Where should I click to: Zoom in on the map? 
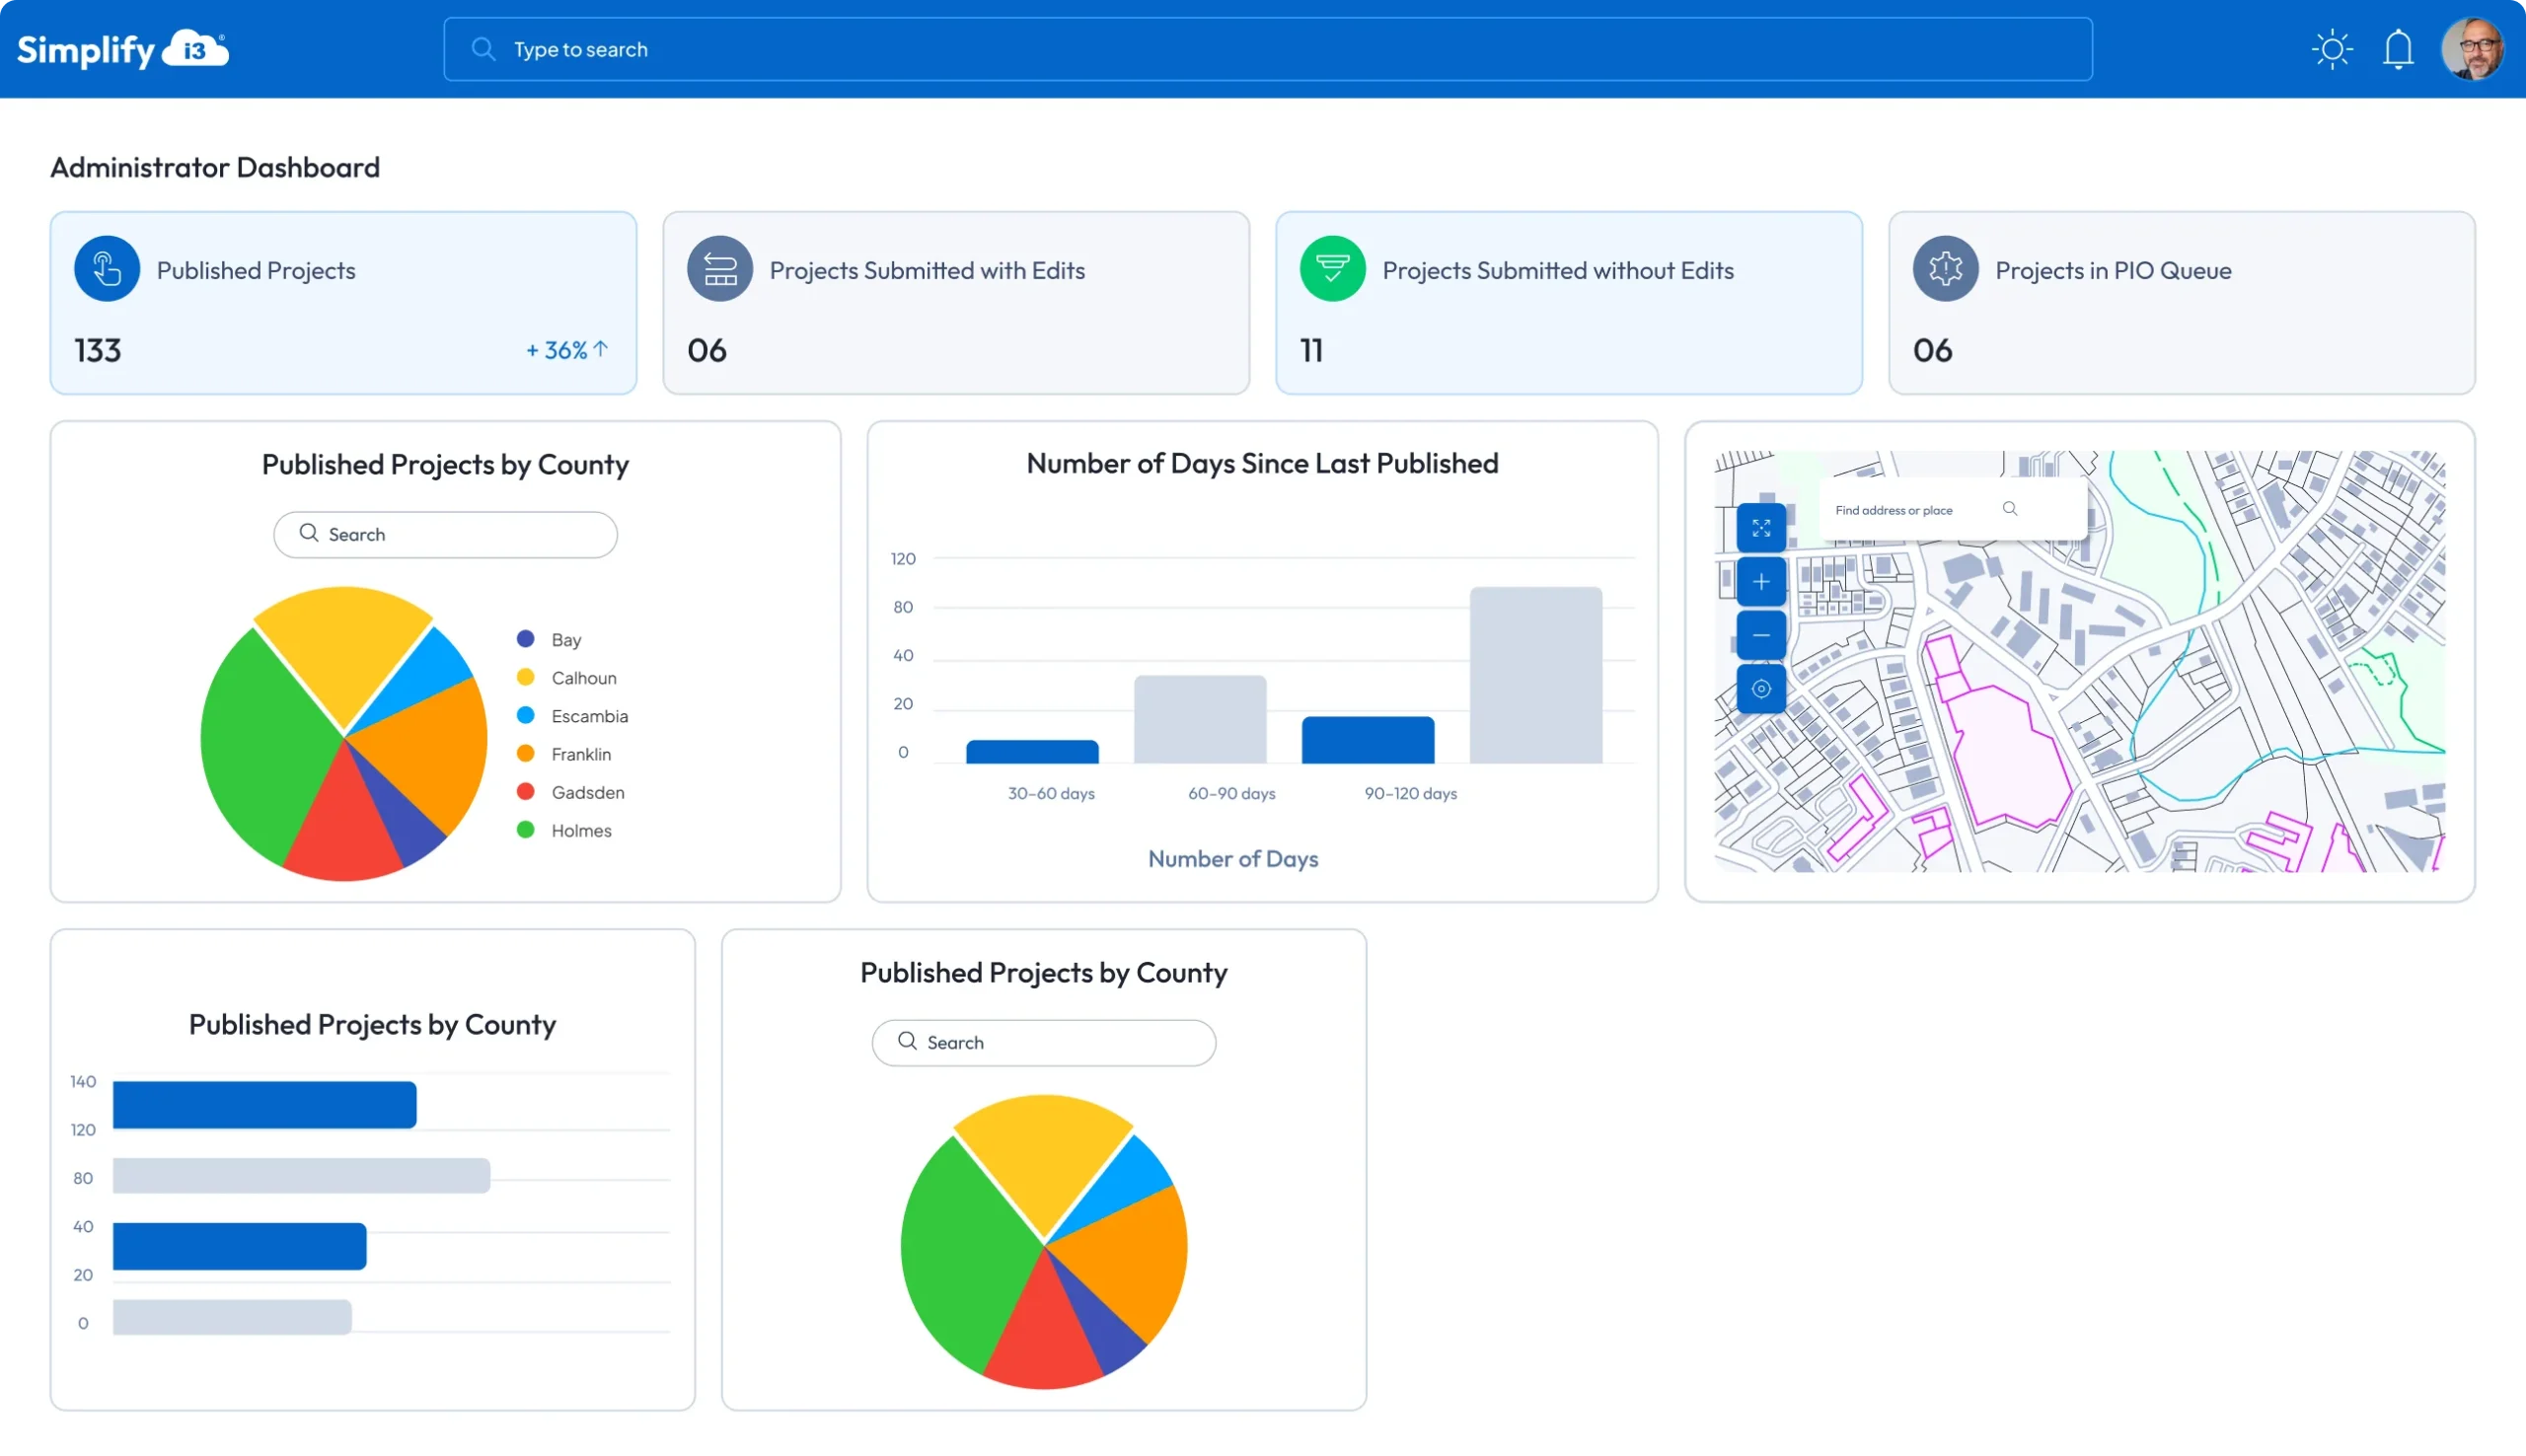pos(1760,582)
